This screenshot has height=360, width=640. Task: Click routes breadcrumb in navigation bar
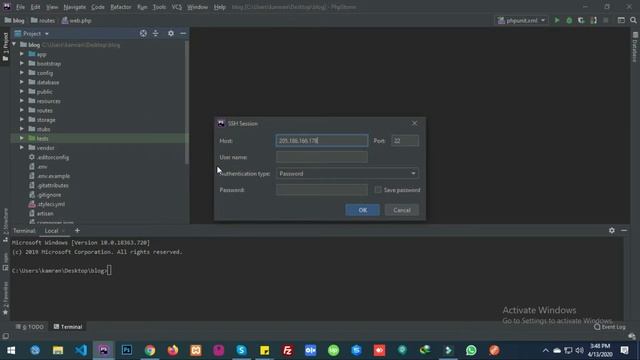point(42,20)
